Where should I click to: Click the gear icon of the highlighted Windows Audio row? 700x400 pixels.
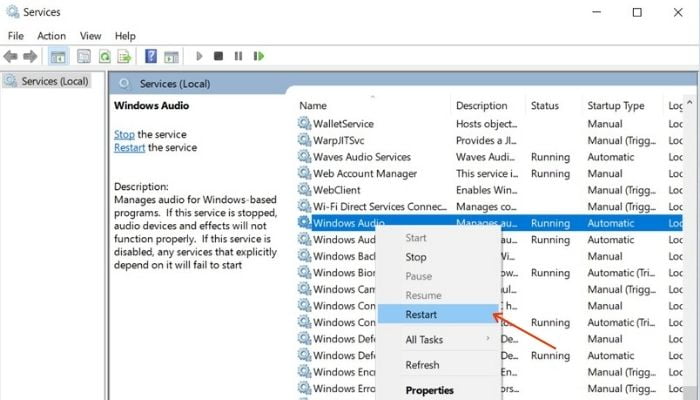coord(304,222)
